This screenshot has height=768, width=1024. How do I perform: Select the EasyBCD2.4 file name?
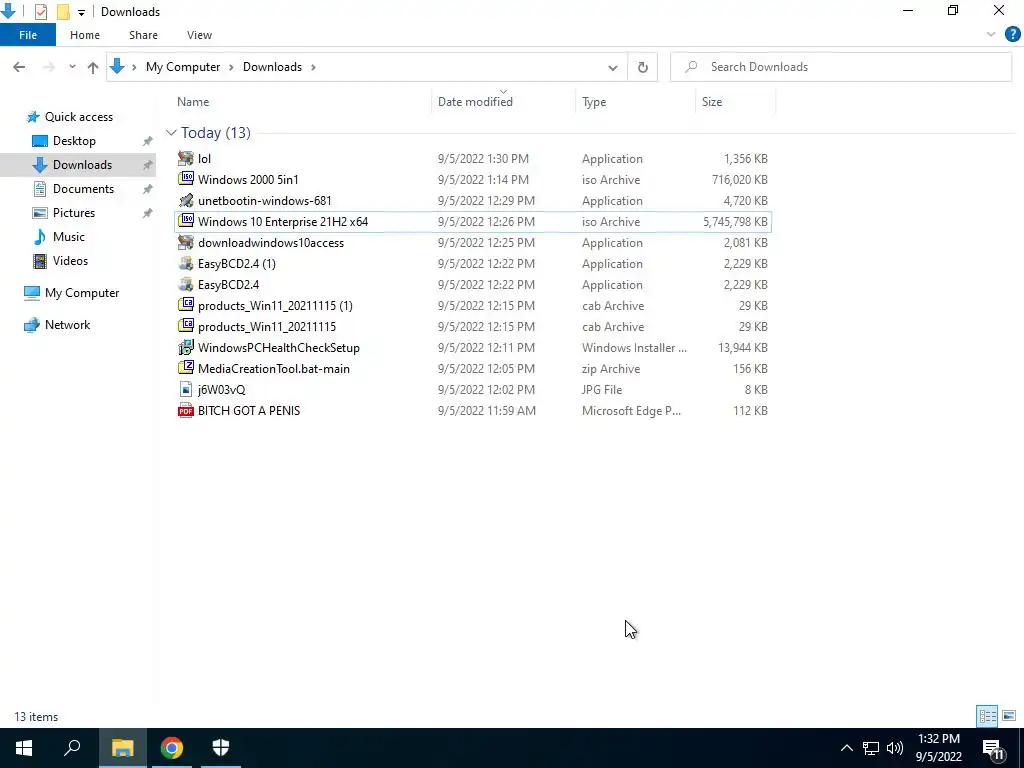229,285
